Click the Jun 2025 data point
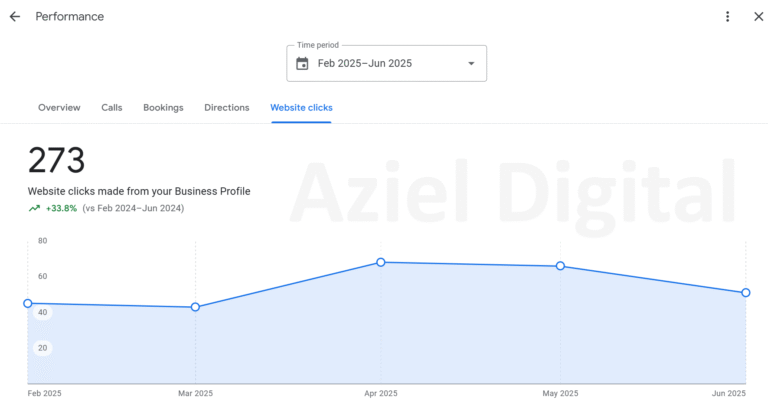The image size is (768, 413). (745, 293)
